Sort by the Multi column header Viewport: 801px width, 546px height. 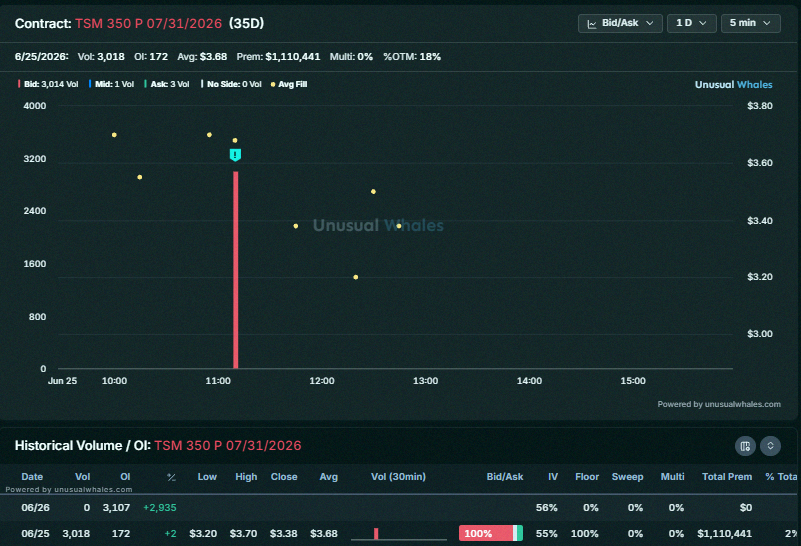[x=672, y=477]
